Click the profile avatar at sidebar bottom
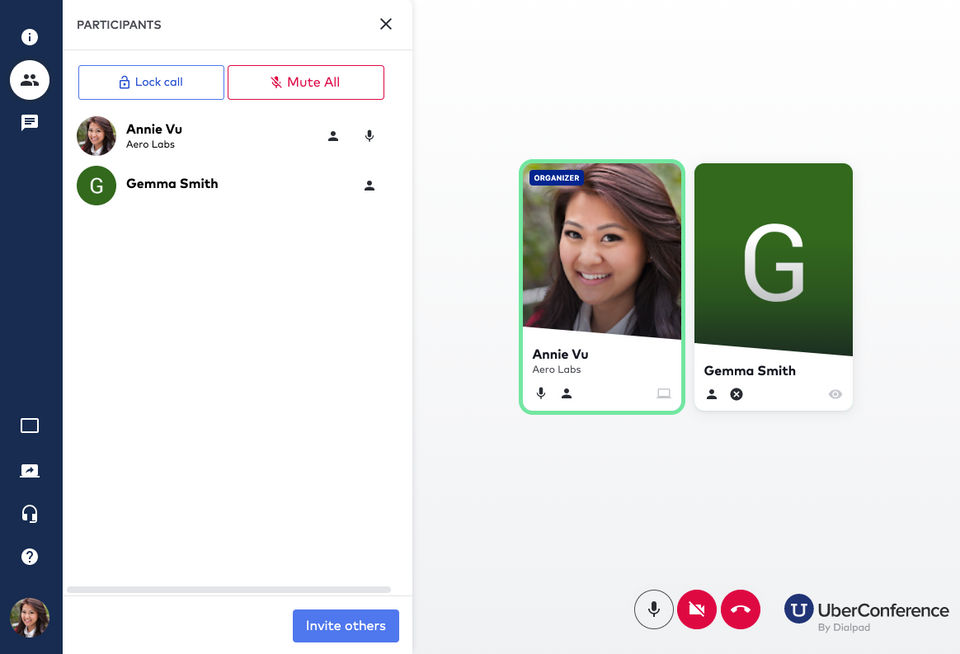 pos(29,617)
